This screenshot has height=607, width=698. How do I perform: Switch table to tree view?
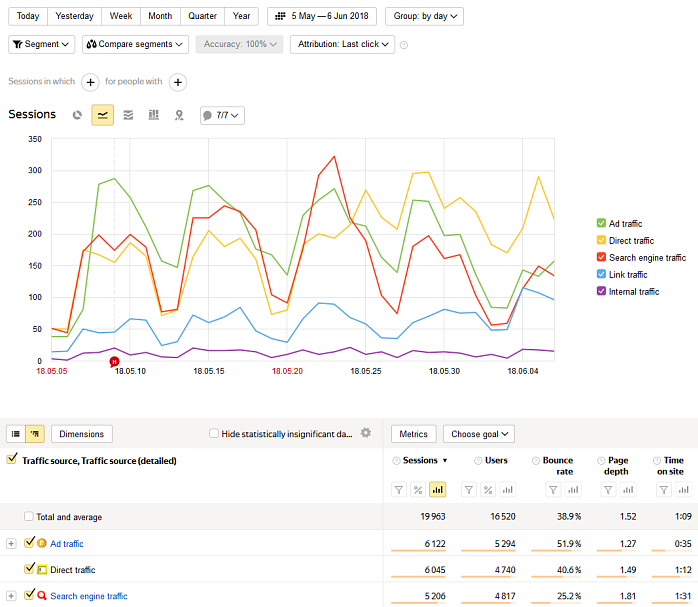click(x=35, y=434)
